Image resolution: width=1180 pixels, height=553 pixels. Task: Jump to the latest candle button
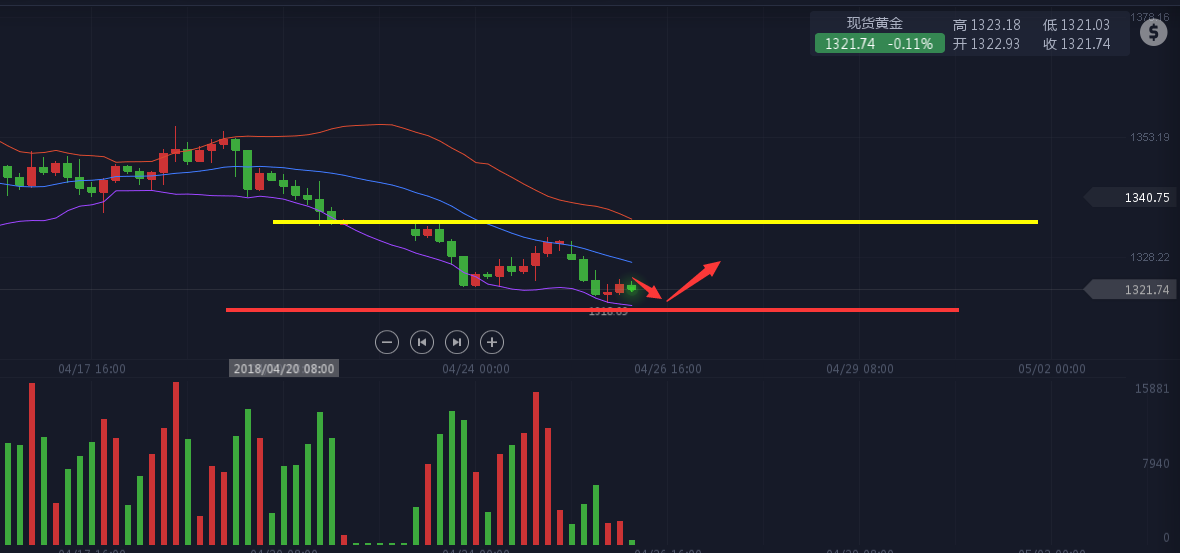[x=457, y=342]
